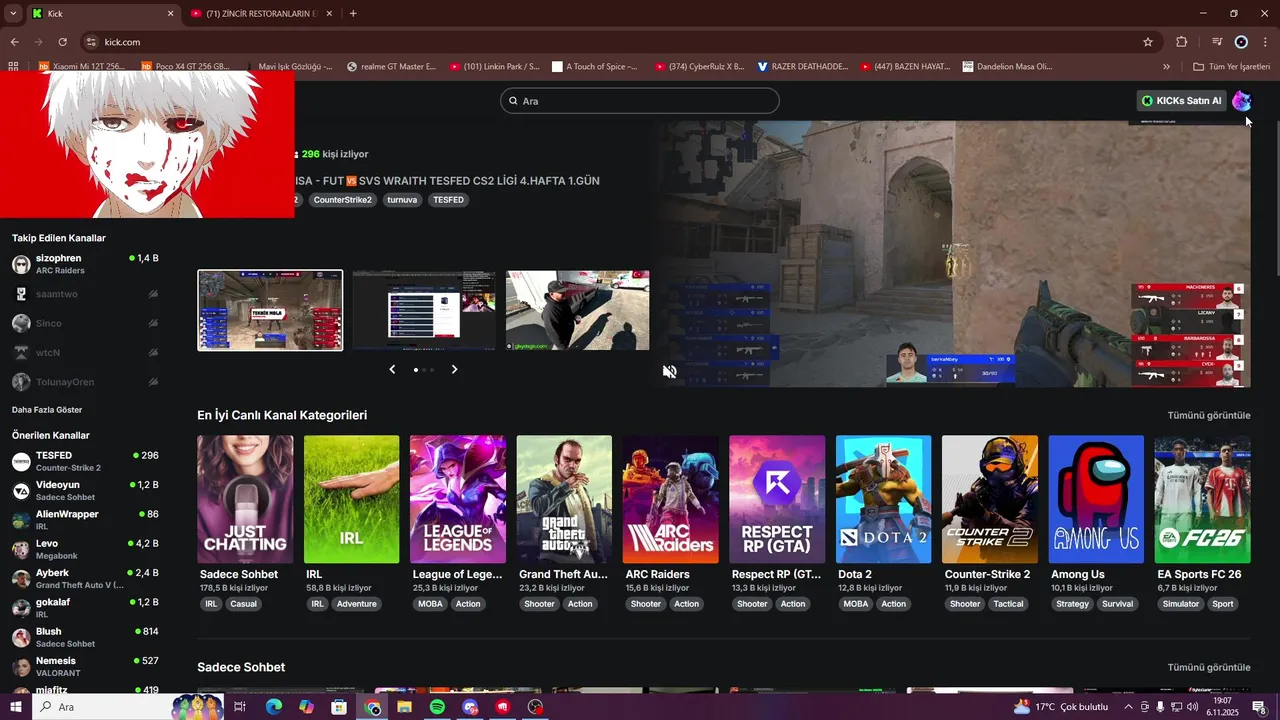Open the Levo Megabonk channel row

85,549
